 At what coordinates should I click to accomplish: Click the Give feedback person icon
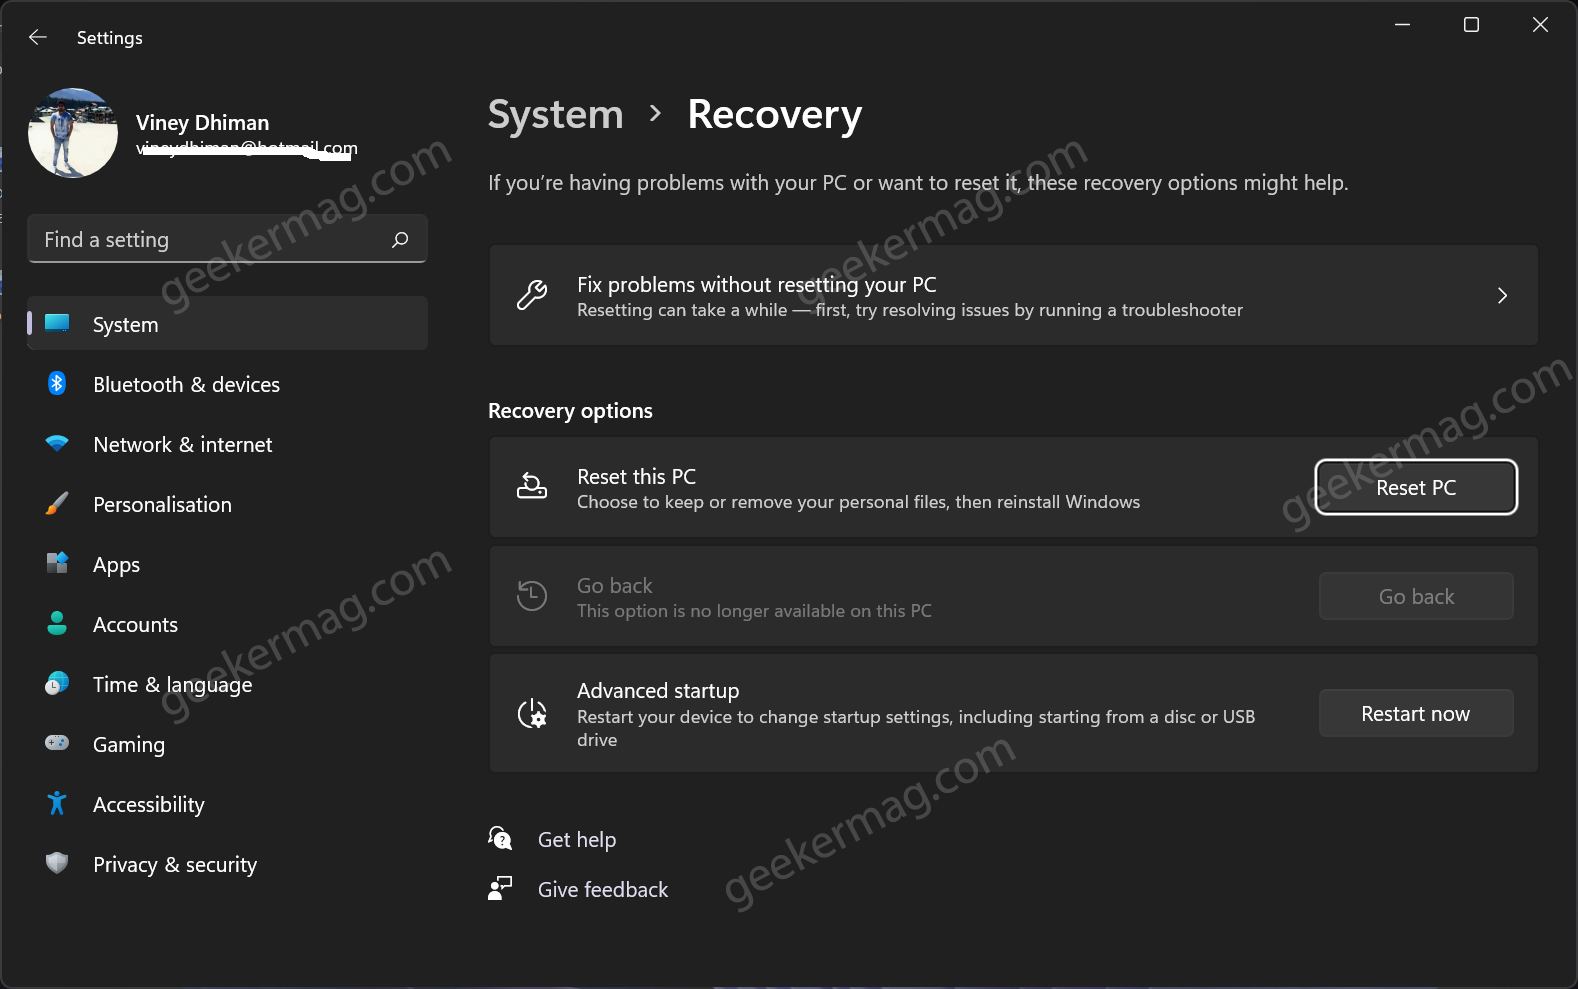click(500, 888)
